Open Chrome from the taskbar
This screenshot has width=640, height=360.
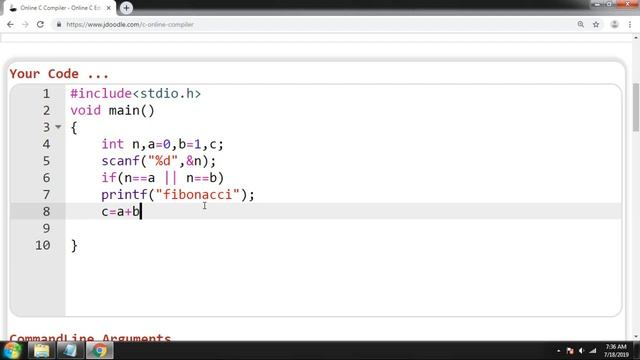[99, 351]
